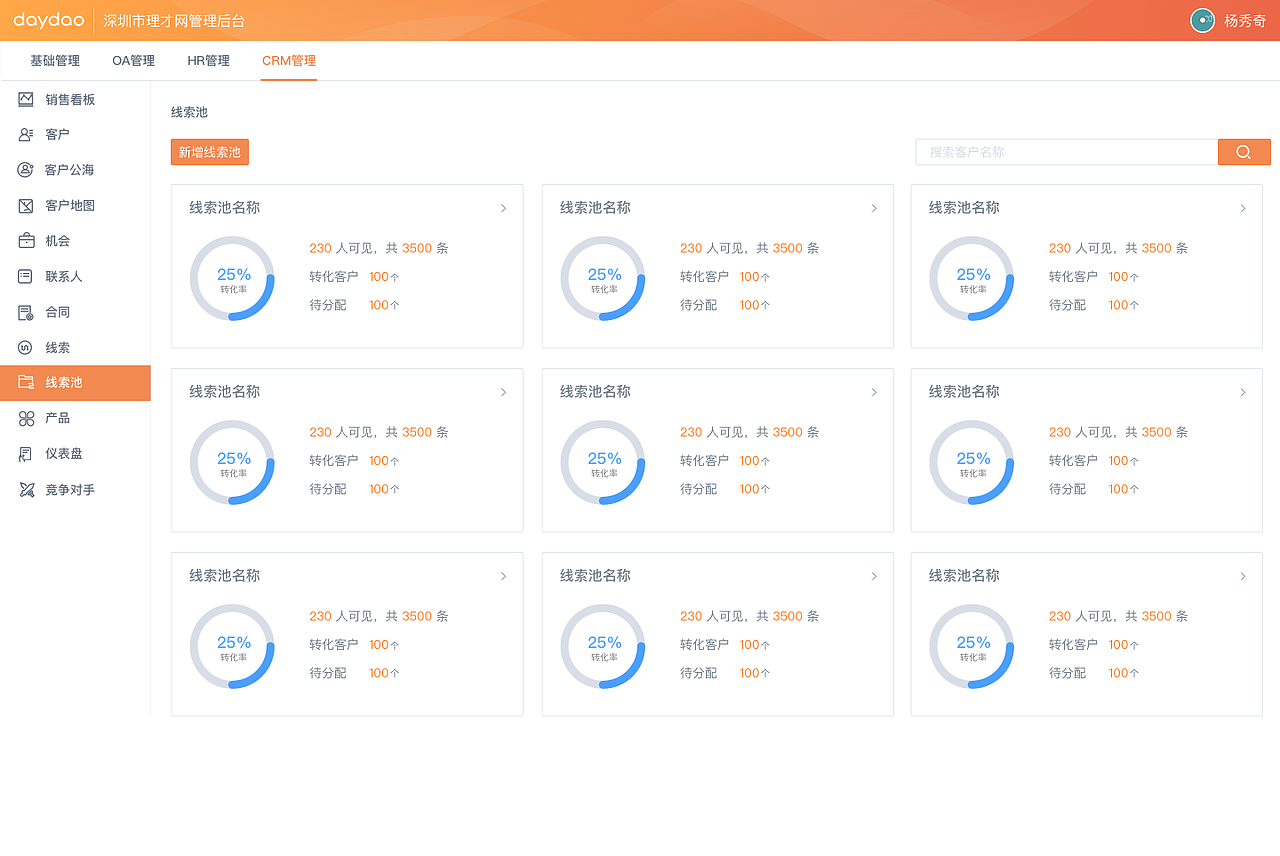Click the 25% conversion rate donut chart
Image resolution: width=1280 pixels, height=856 pixels.
coord(232,277)
